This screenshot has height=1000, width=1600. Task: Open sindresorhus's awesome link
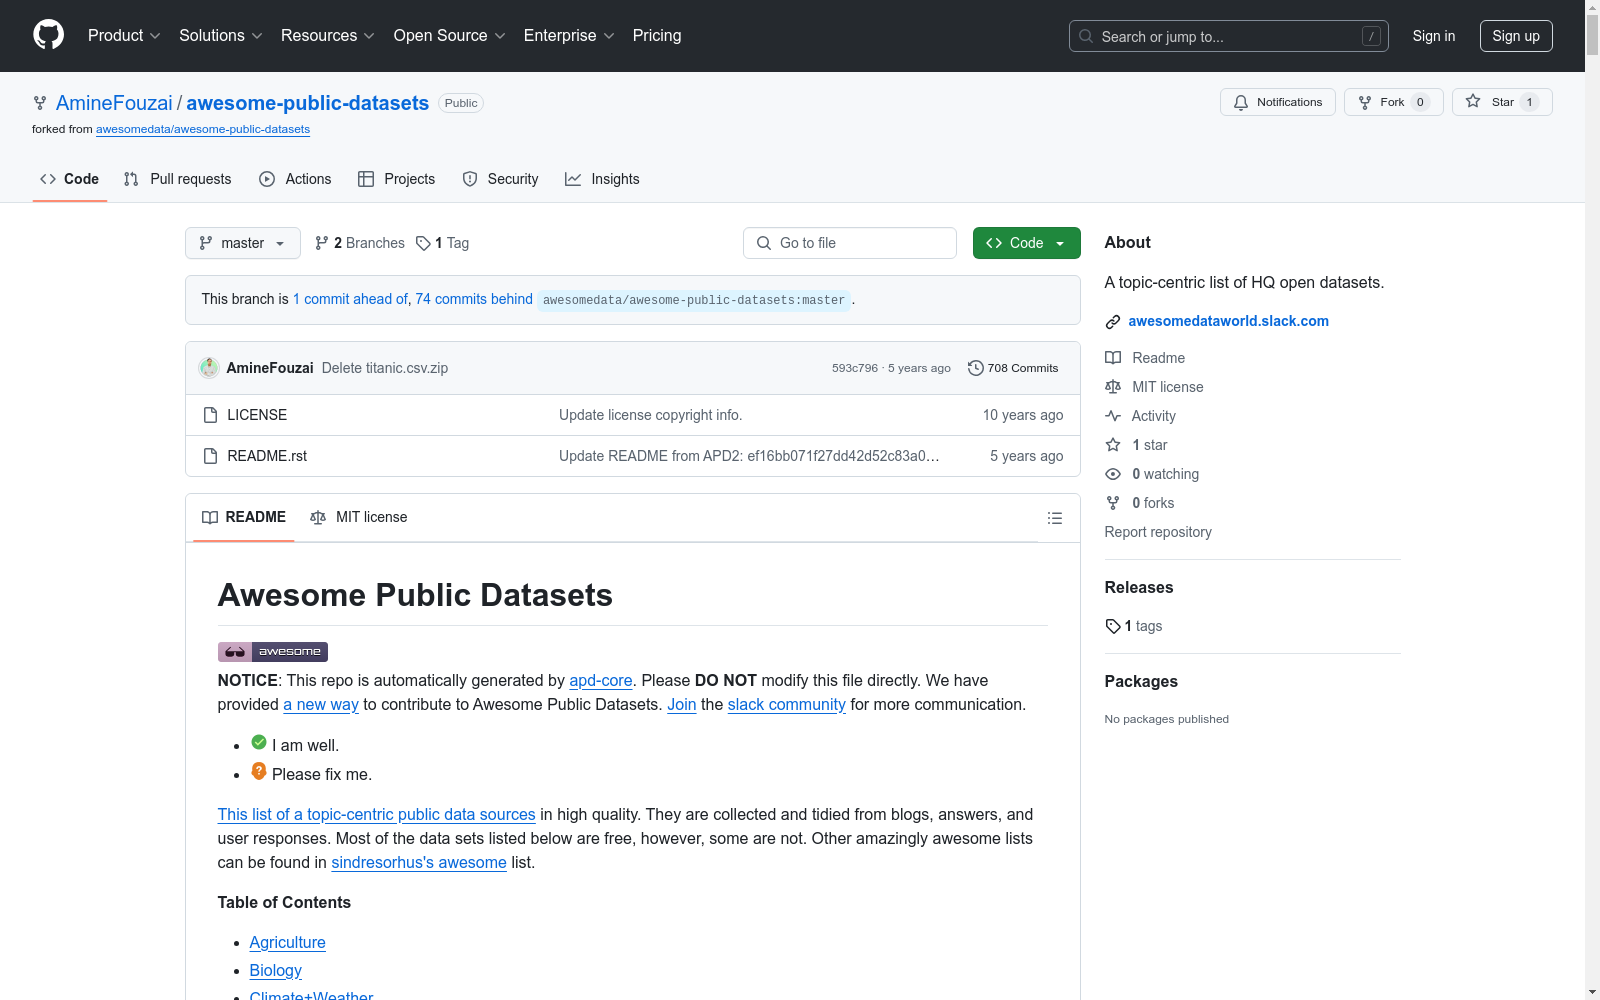tap(419, 862)
